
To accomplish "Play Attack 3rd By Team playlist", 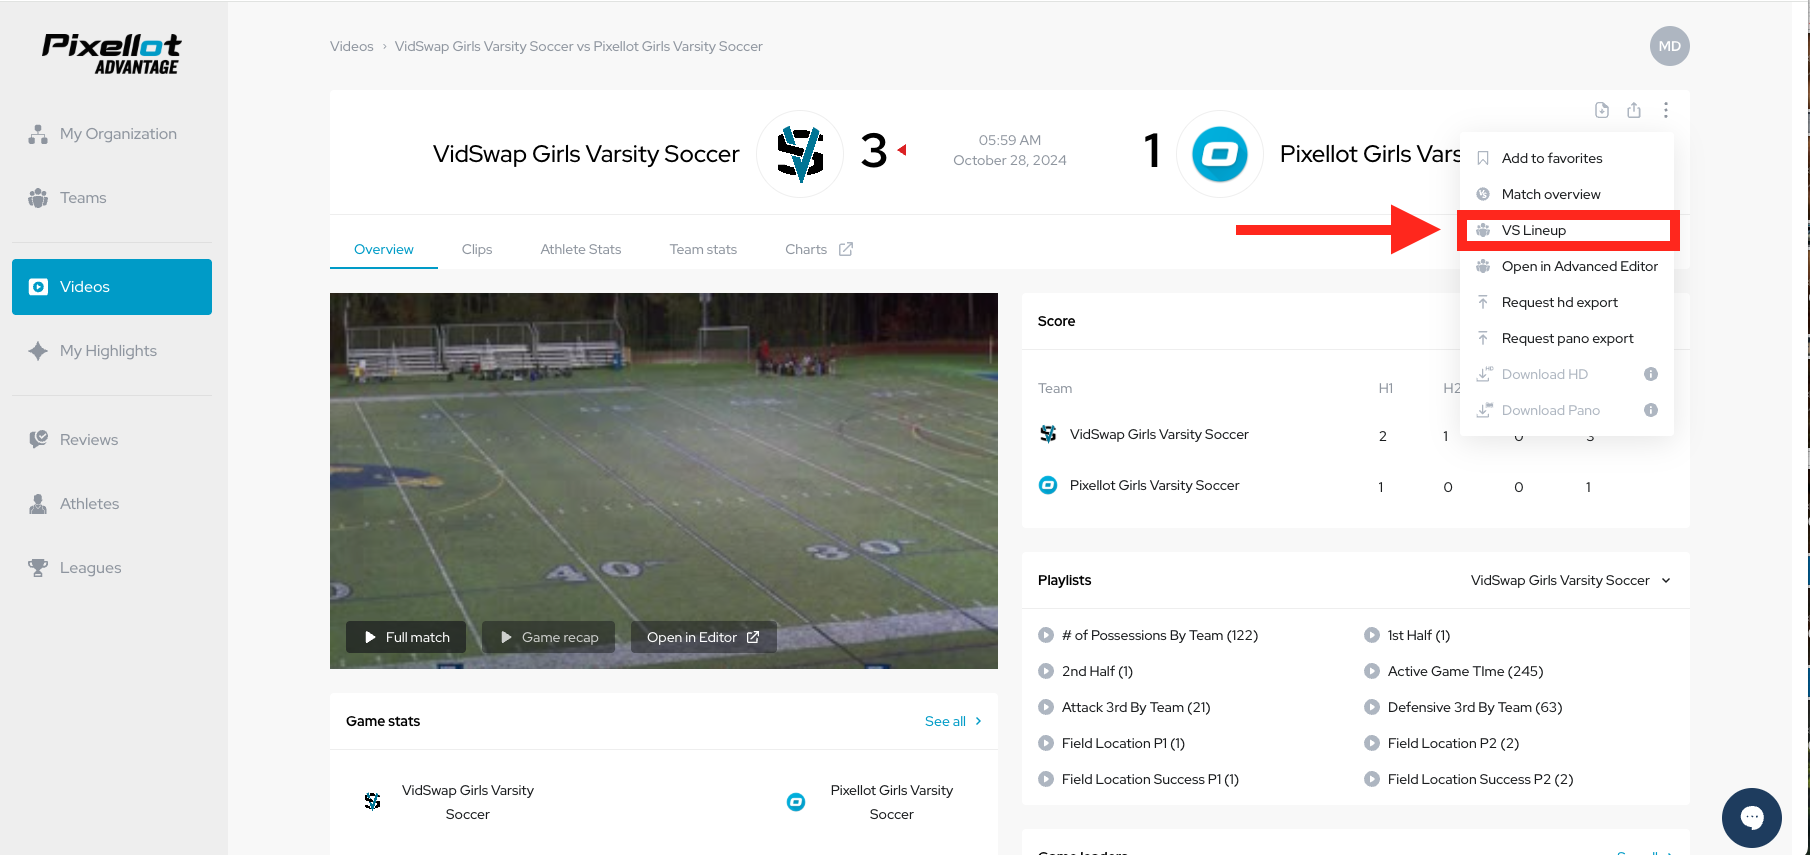I will pos(1124,707).
